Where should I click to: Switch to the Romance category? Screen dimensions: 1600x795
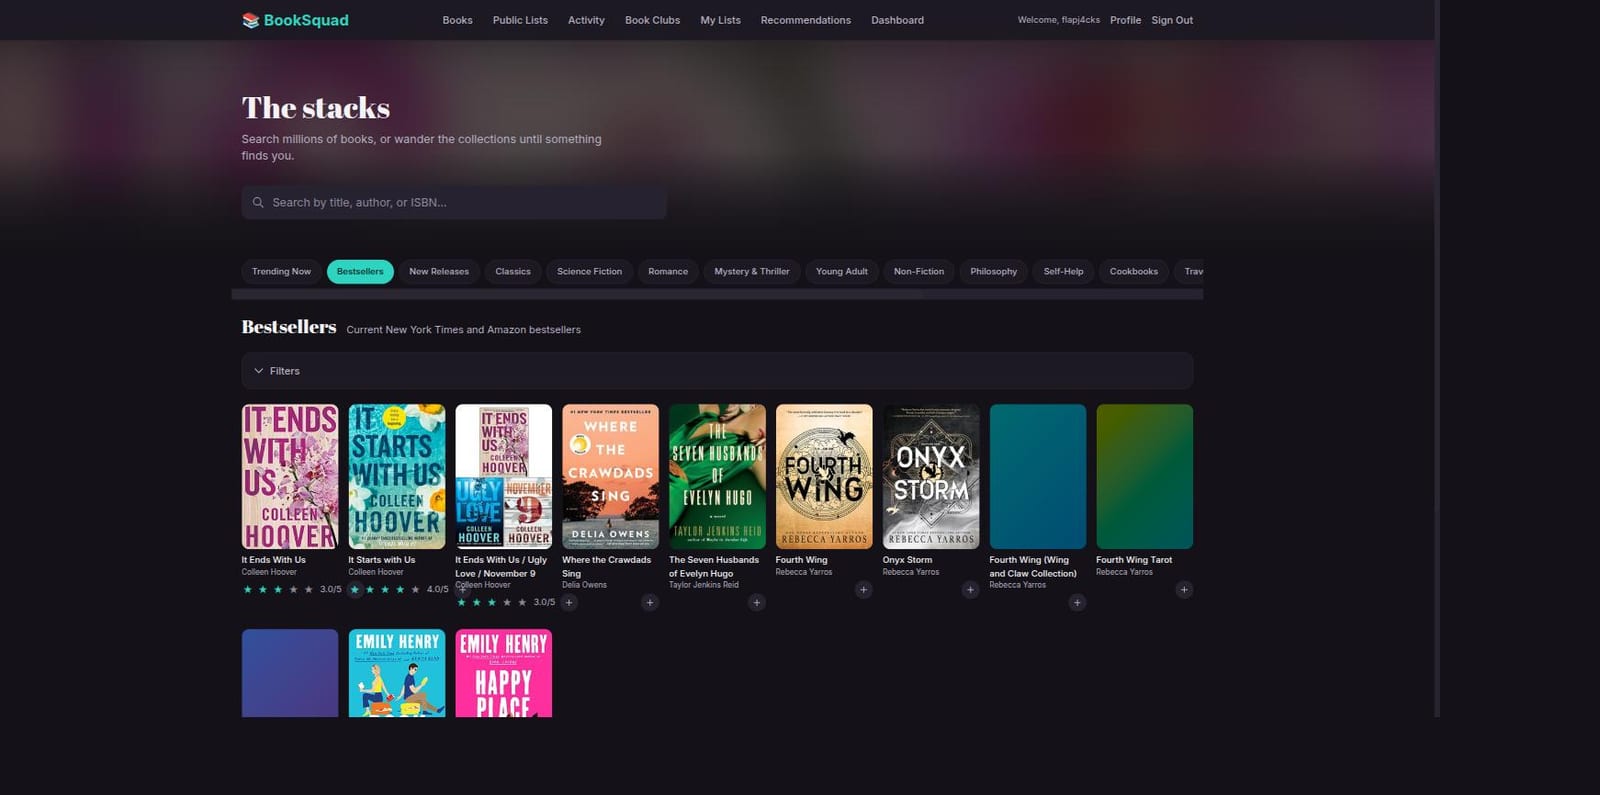pos(668,272)
